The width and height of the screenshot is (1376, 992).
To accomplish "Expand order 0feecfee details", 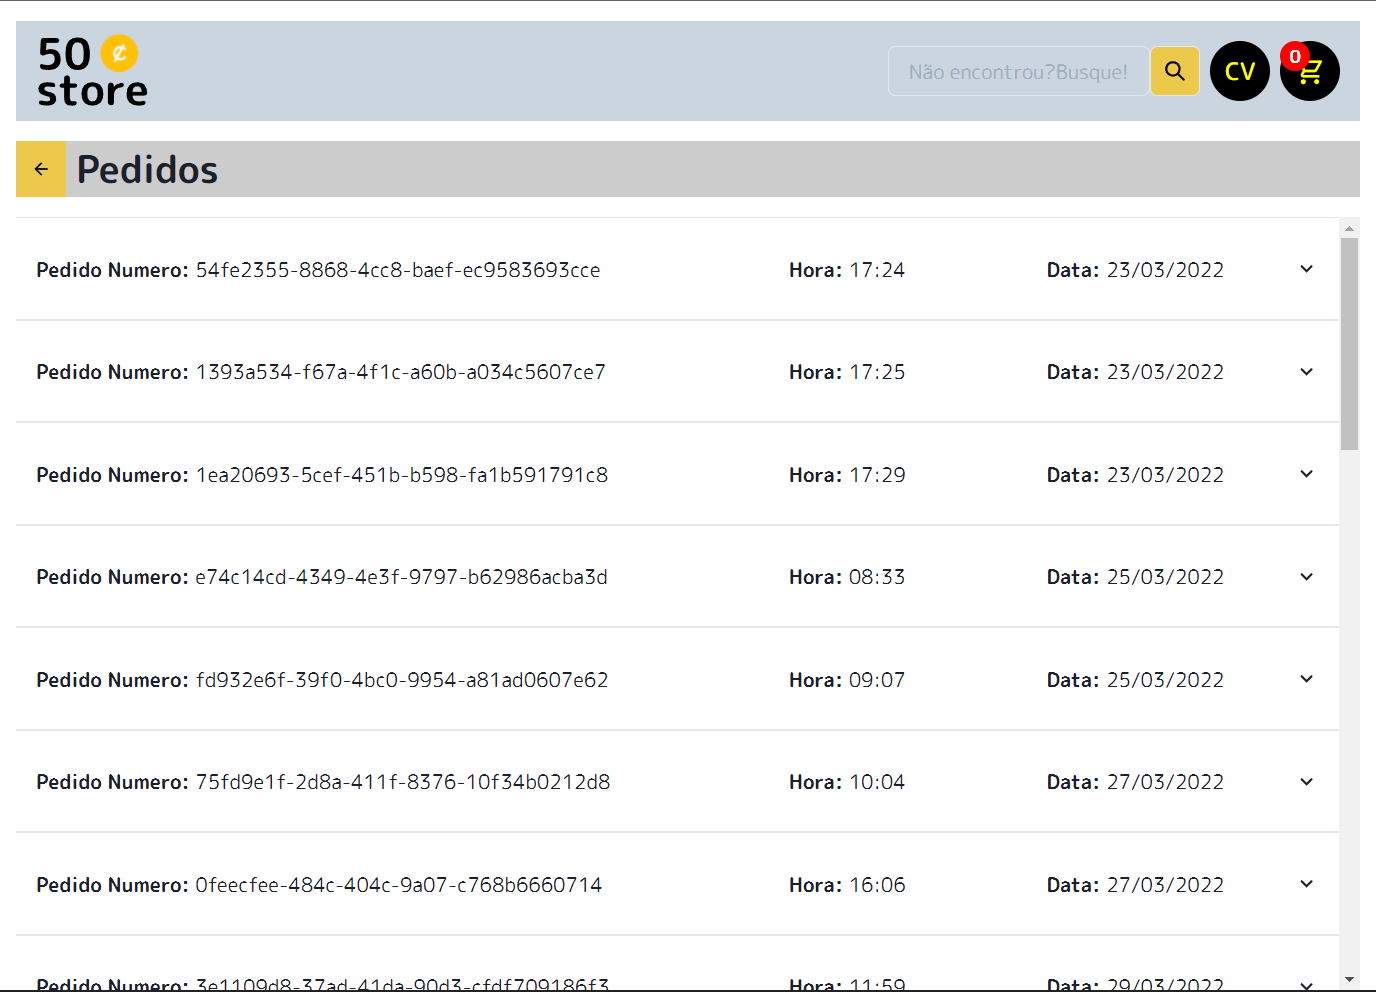I will pos(1306,884).
